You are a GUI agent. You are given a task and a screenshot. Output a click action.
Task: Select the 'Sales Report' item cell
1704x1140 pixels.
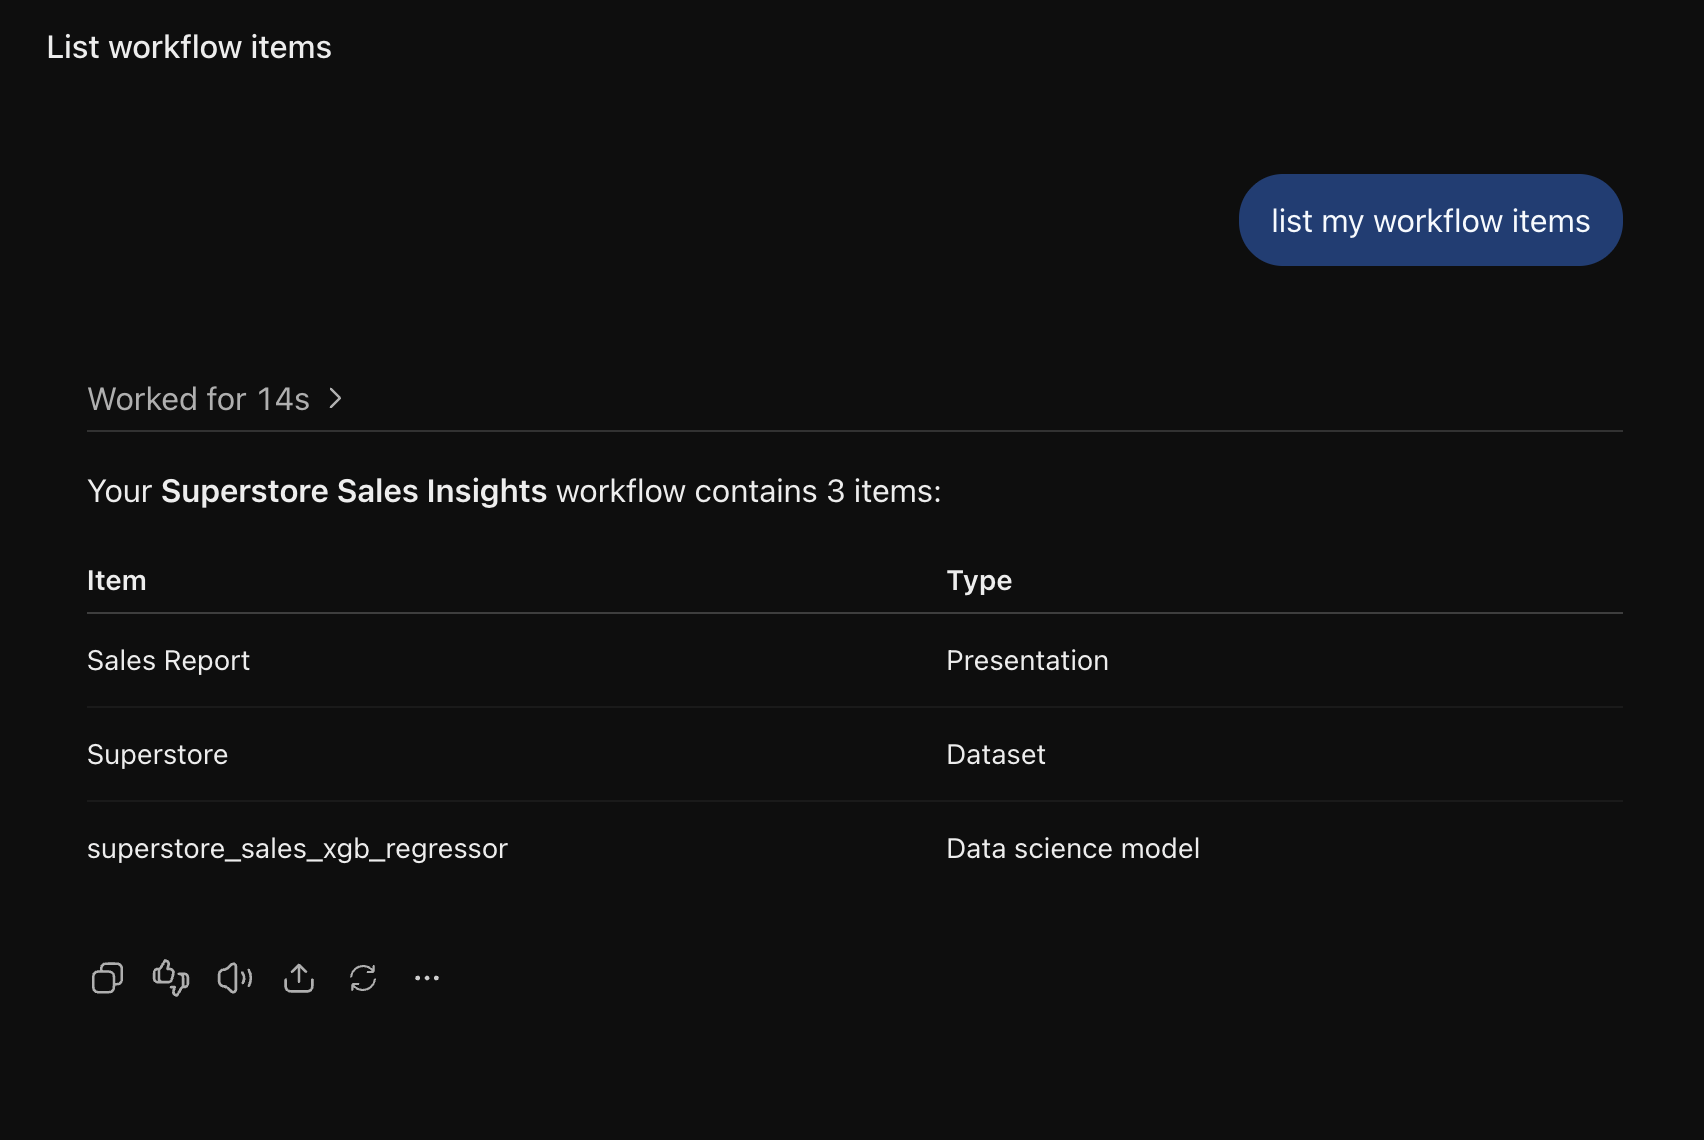(168, 660)
